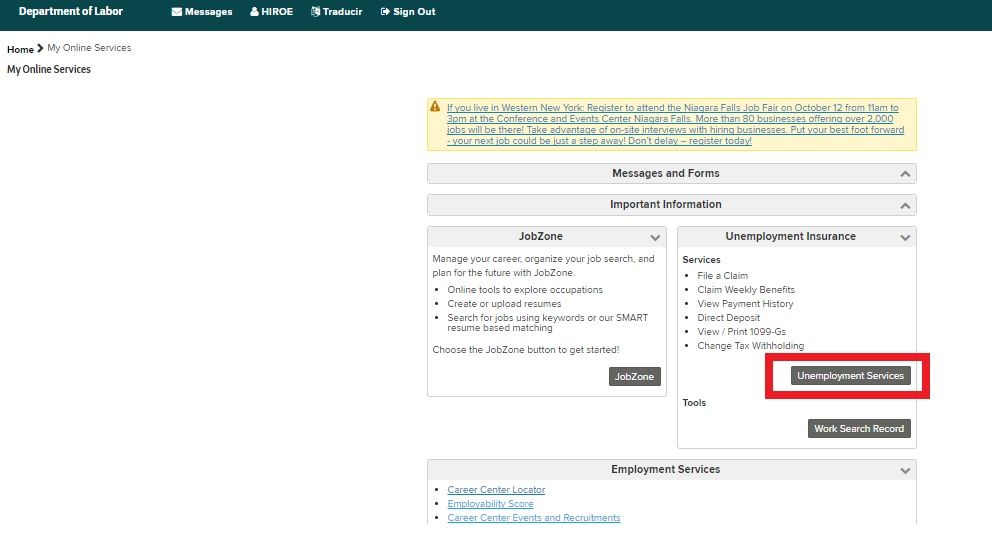Open the Employability Score link

click(490, 504)
